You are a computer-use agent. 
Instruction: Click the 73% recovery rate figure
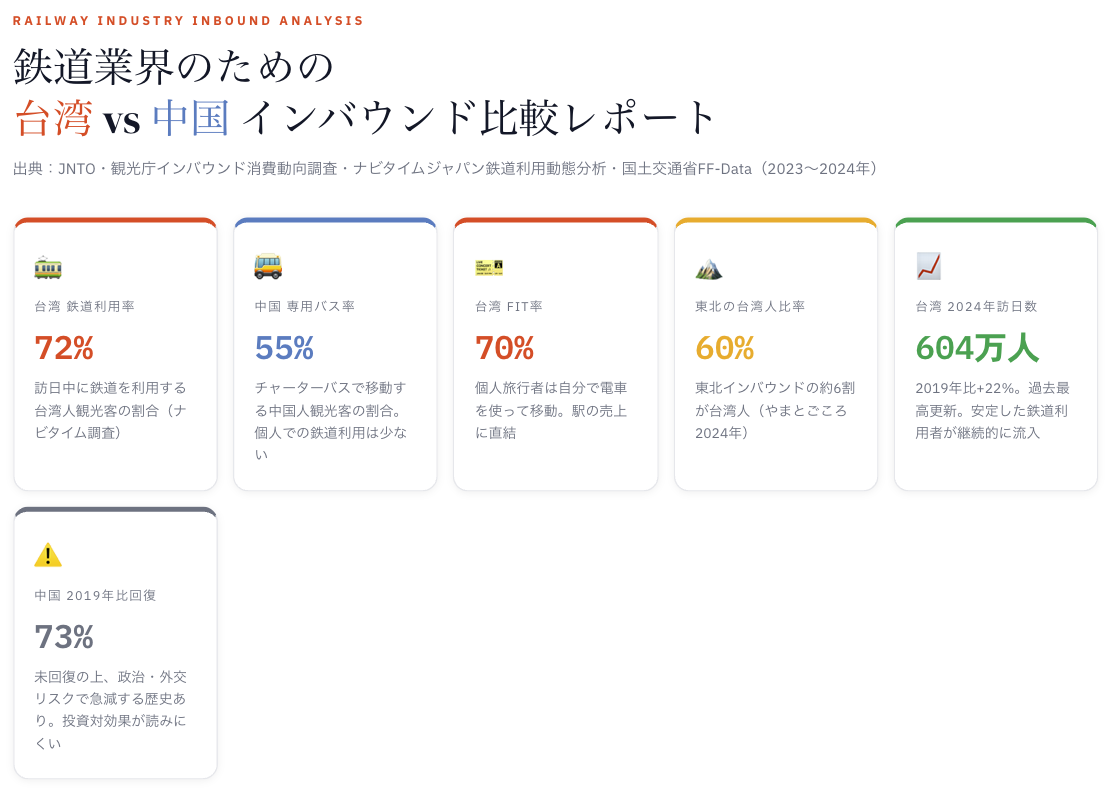click(64, 637)
